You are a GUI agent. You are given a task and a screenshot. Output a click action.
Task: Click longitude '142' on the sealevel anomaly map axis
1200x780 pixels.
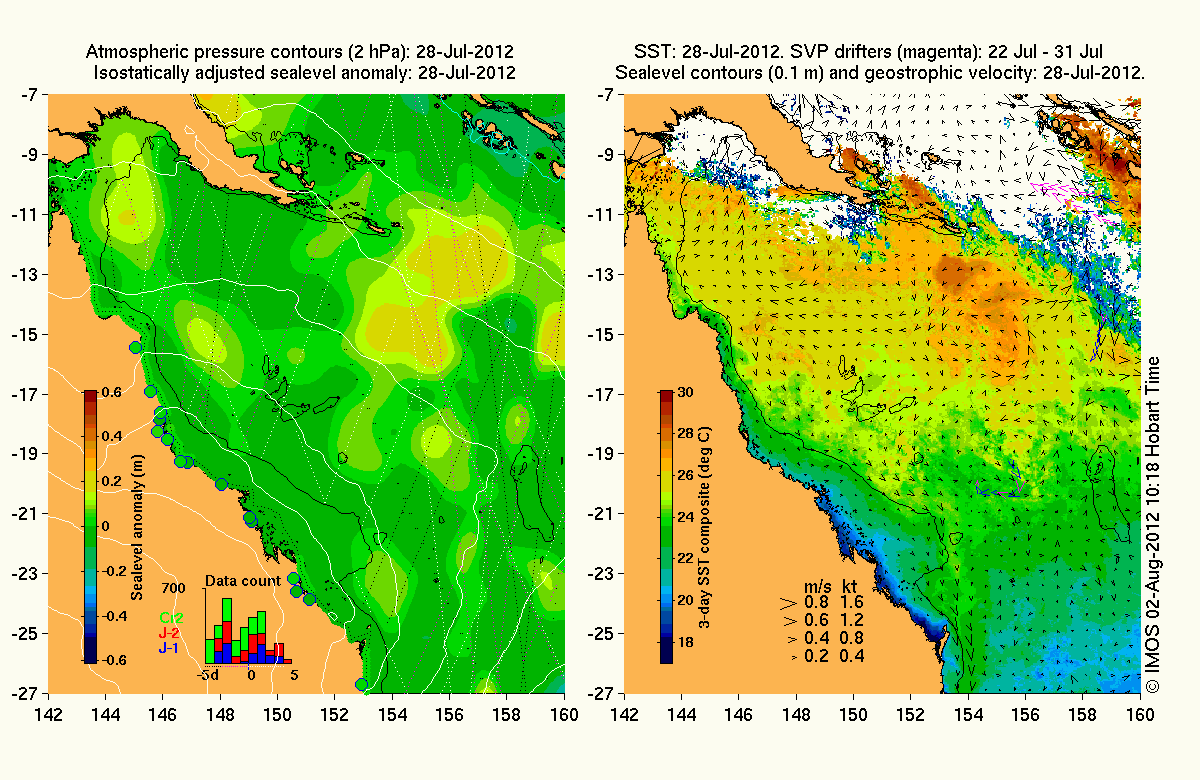pyautogui.click(x=49, y=715)
